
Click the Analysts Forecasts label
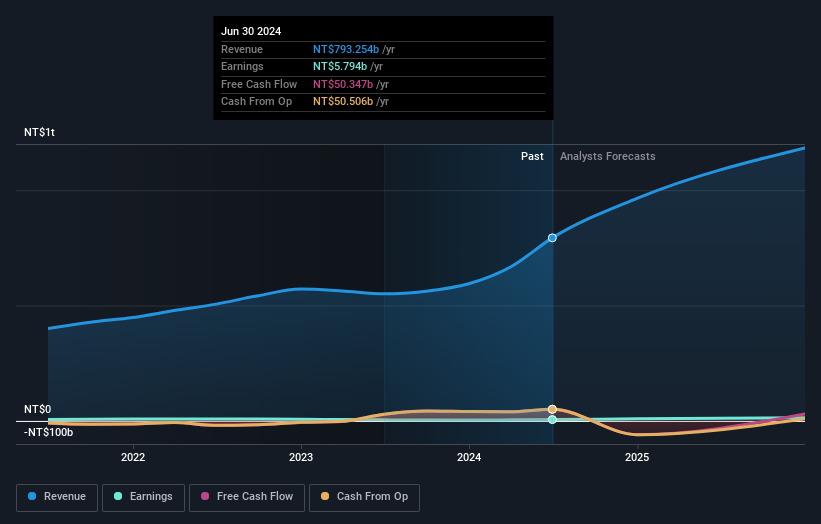(607, 157)
